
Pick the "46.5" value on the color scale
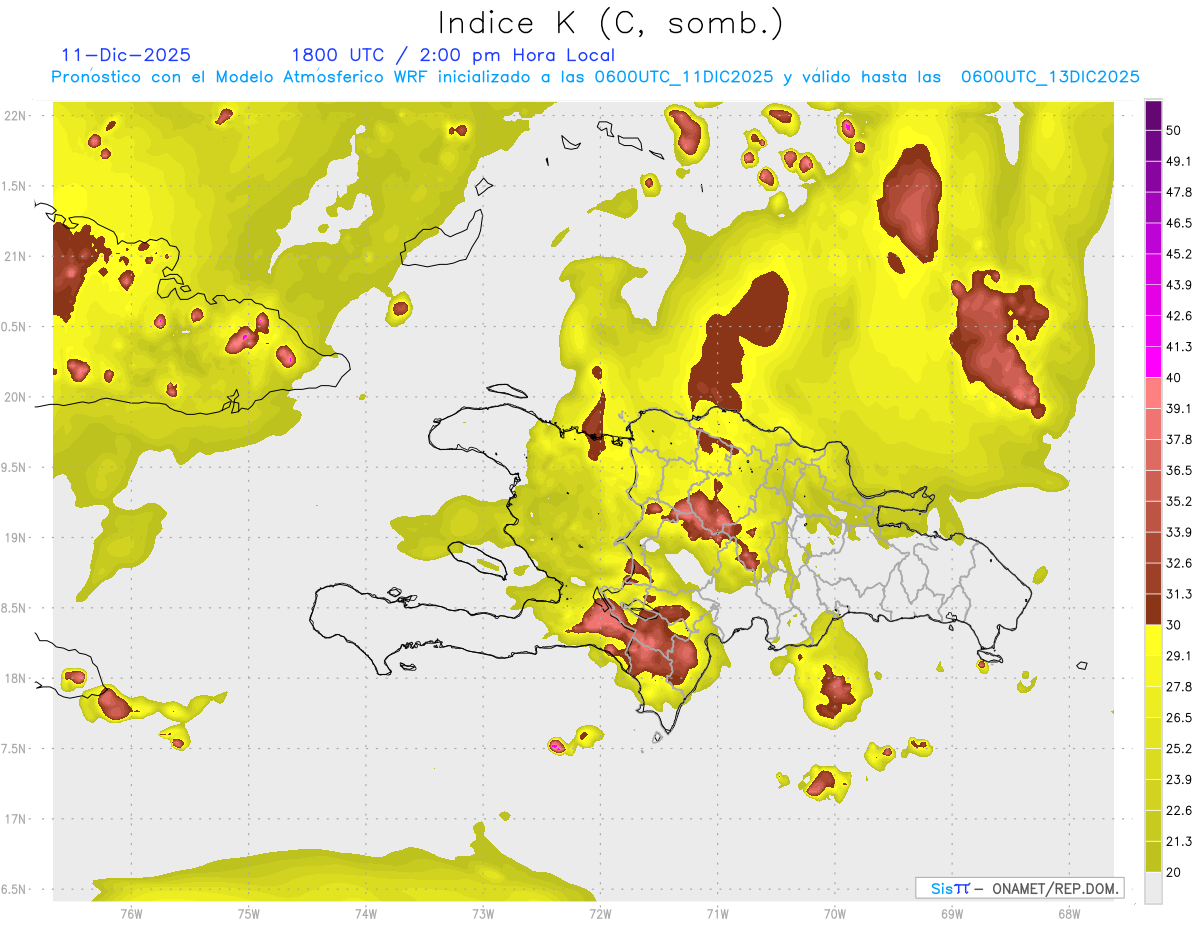pos(1179,224)
